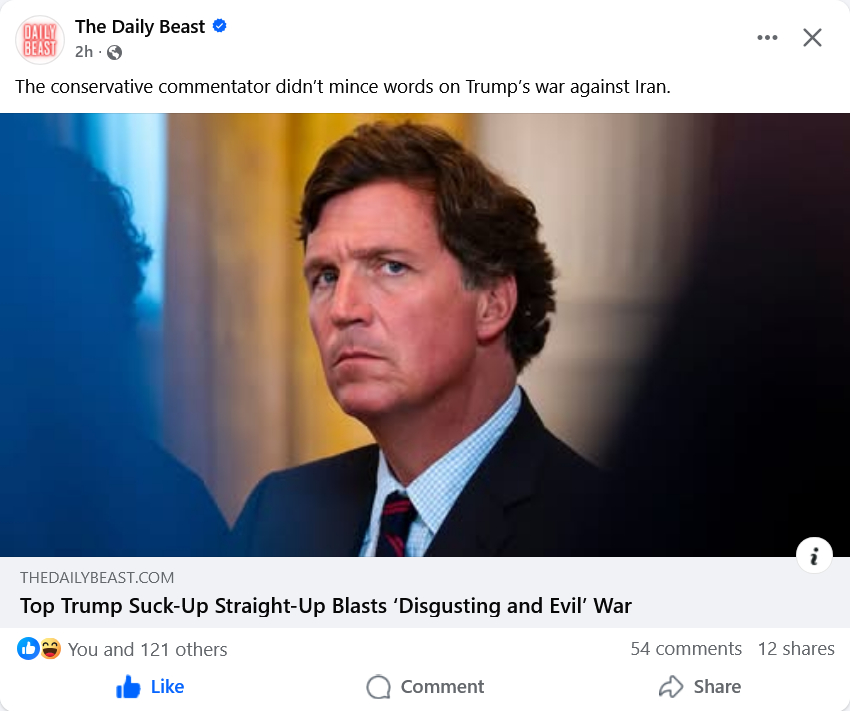Click the blue verified badge icon
This screenshot has height=711, width=850.
220,26
